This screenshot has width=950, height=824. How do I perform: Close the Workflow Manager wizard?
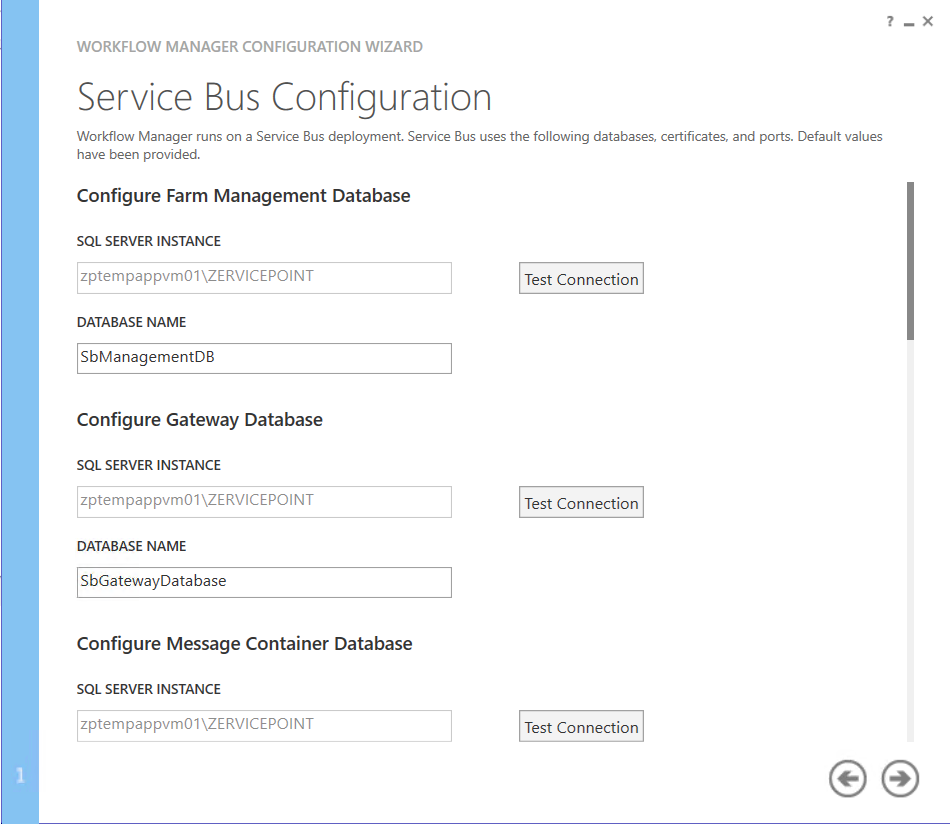pyautogui.click(x=928, y=22)
